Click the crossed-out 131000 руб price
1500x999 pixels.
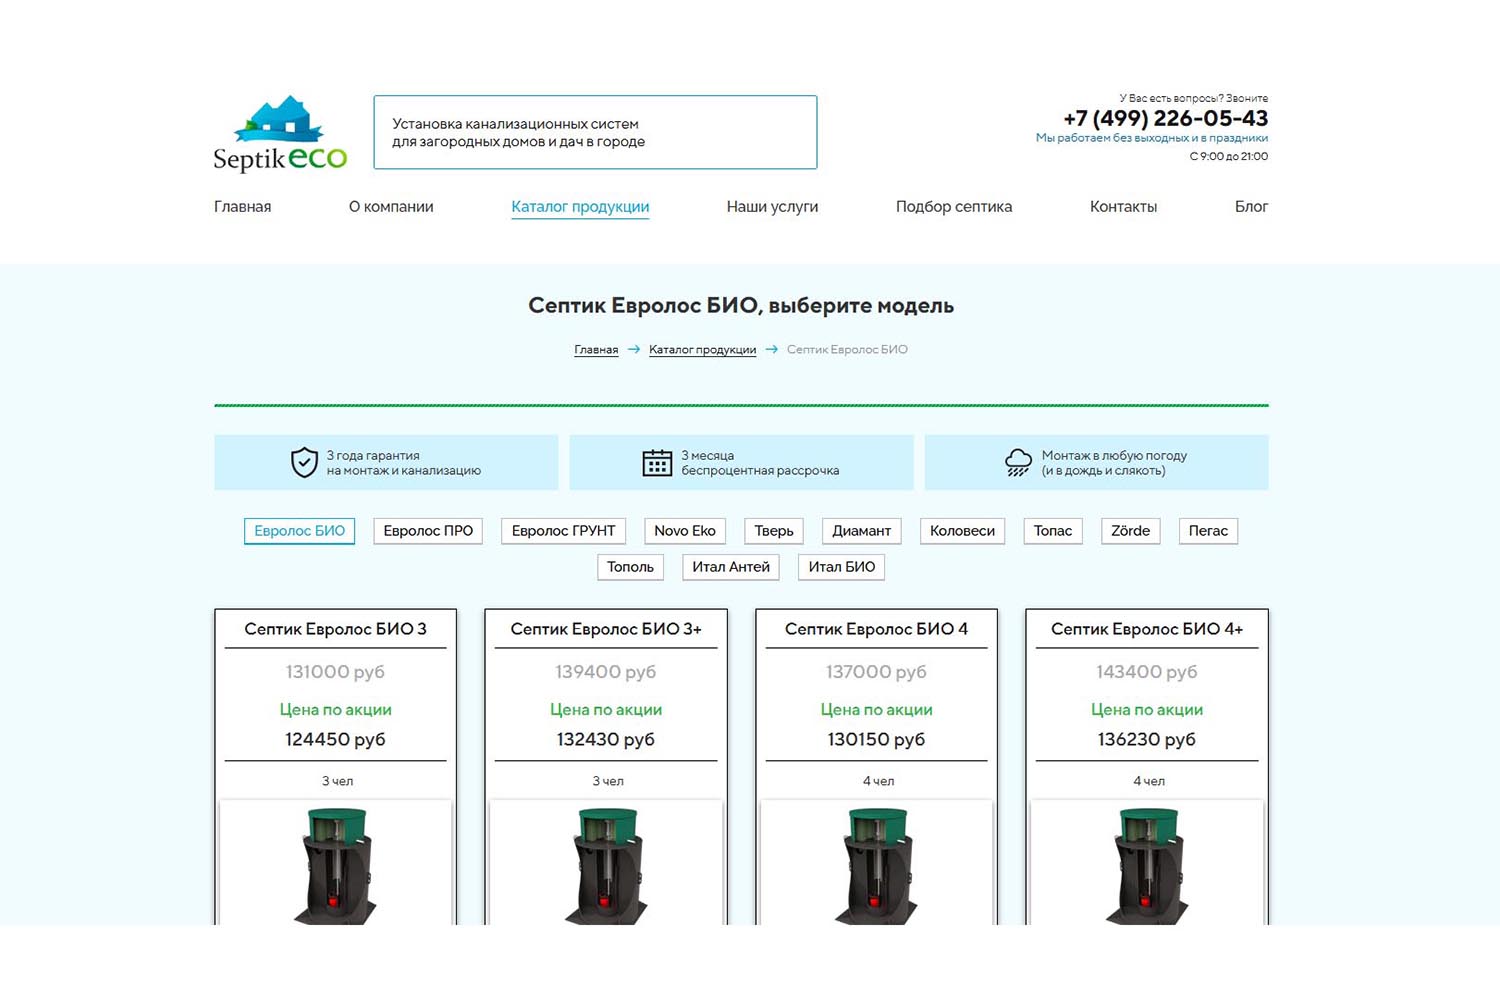pos(335,672)
